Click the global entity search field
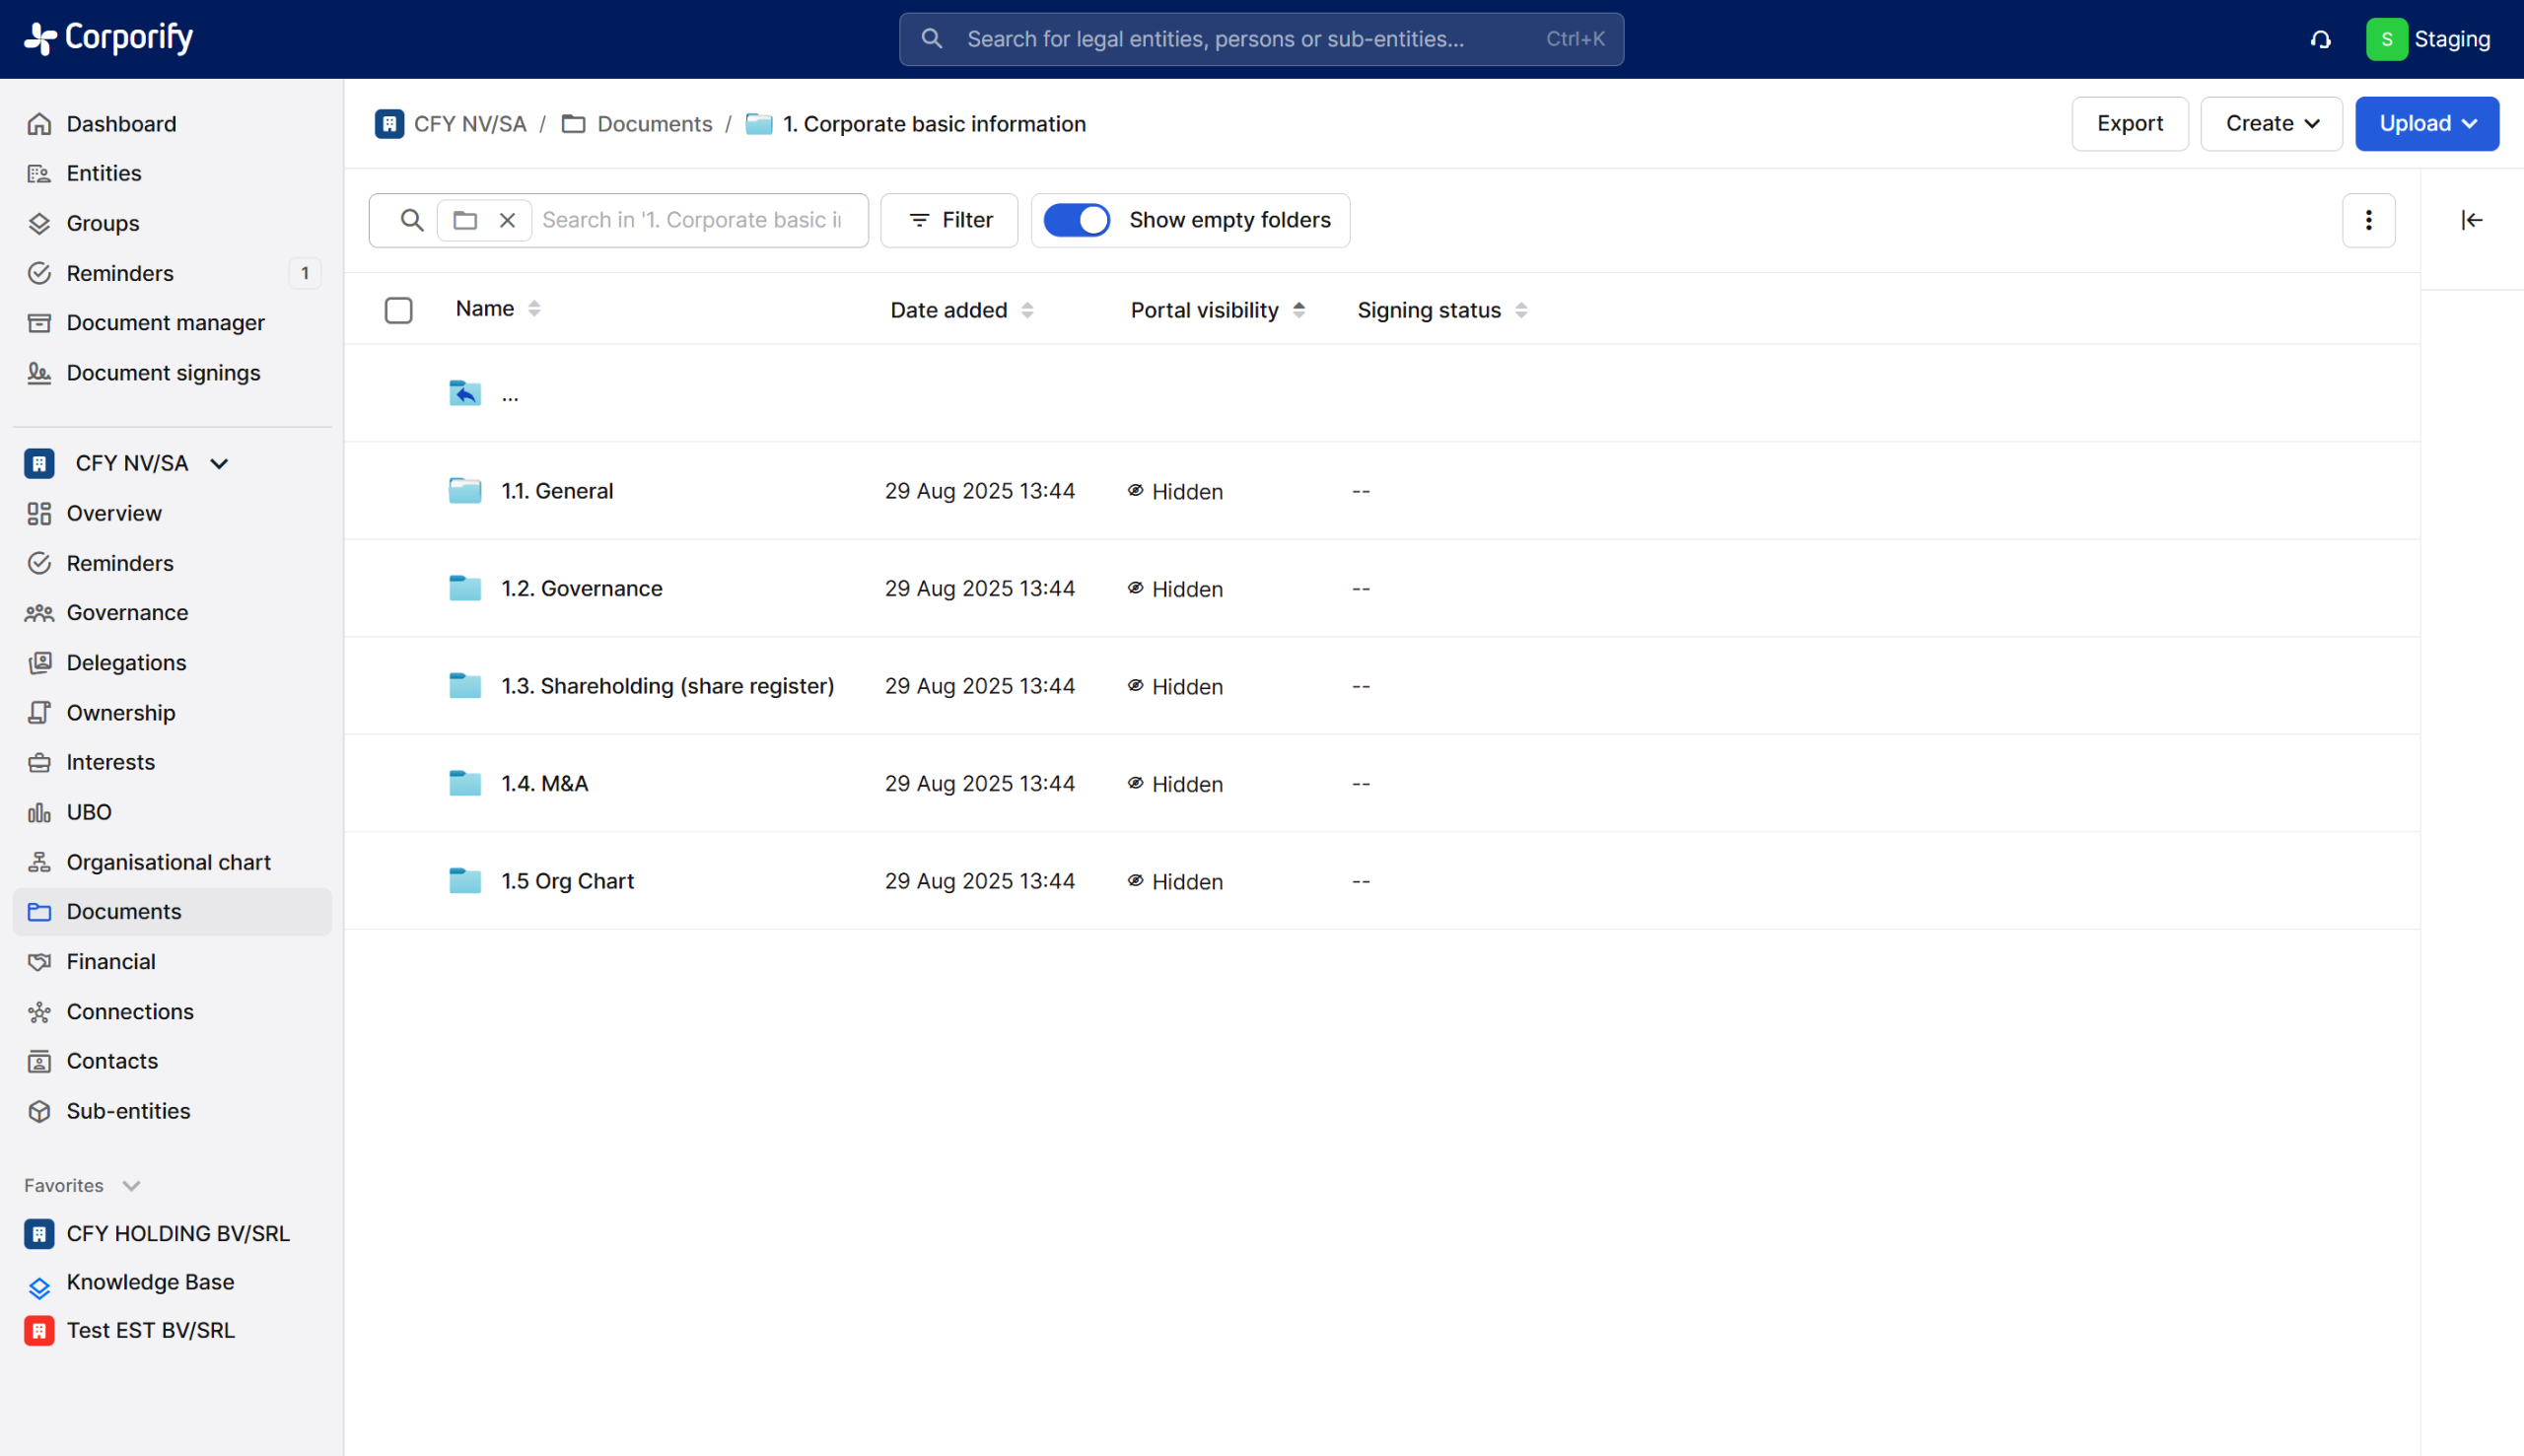This screenshot has height=1456, width=2524. tap(1260, 39)
